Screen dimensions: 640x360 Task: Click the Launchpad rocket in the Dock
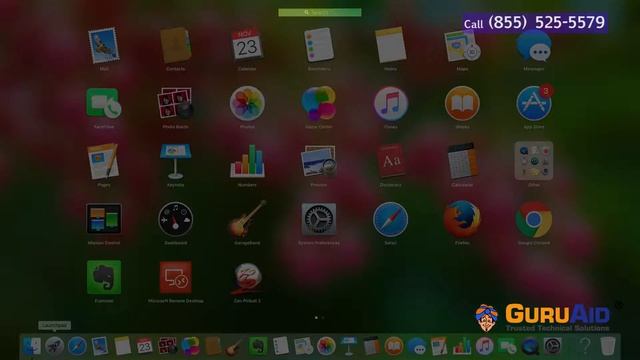[54, 346]
